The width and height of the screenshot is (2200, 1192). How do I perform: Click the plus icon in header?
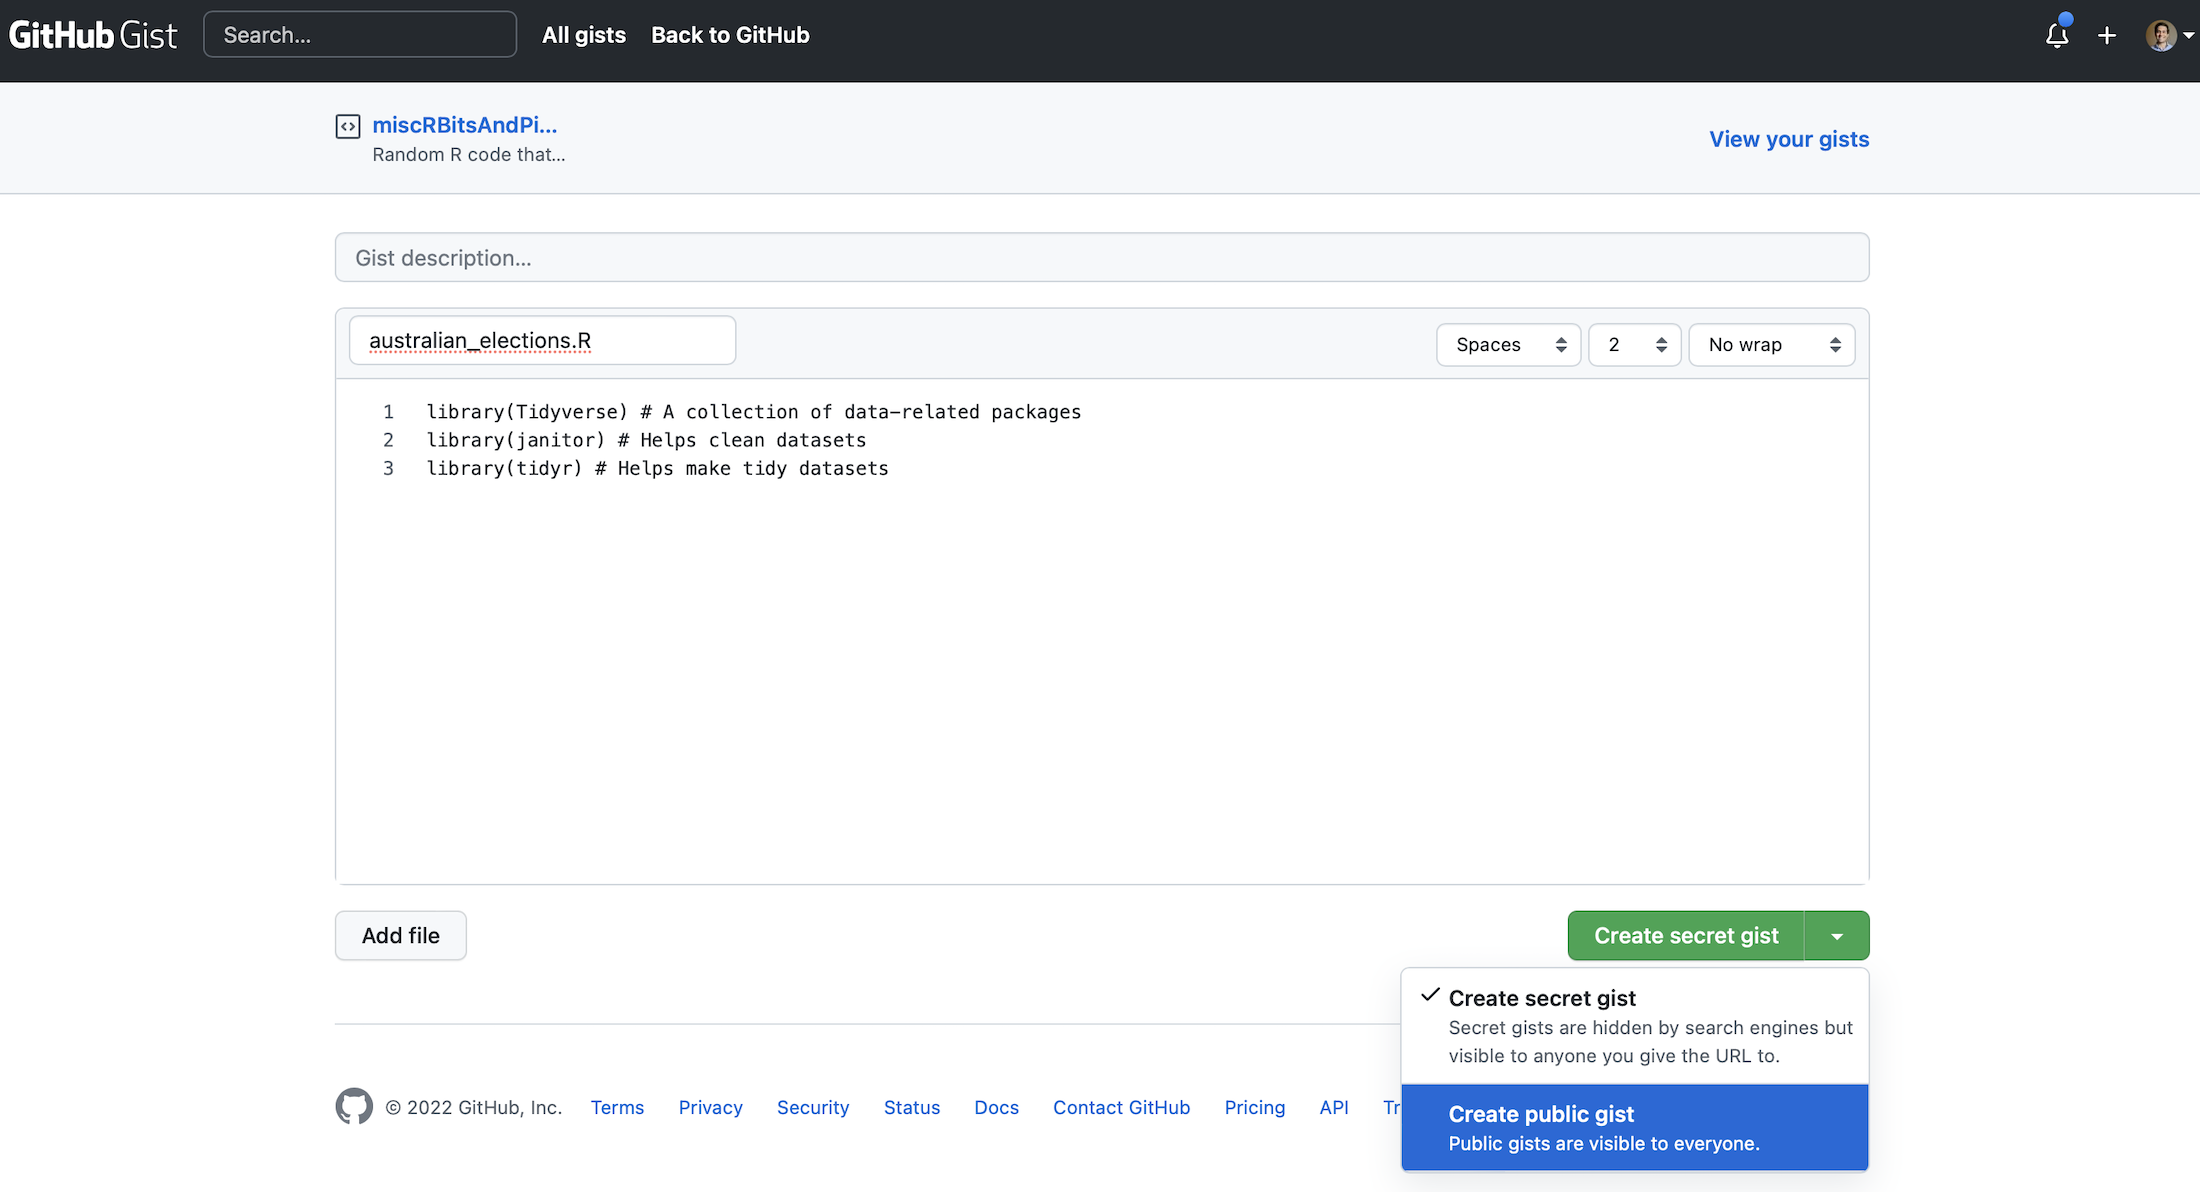click(x=2107, y=36)
